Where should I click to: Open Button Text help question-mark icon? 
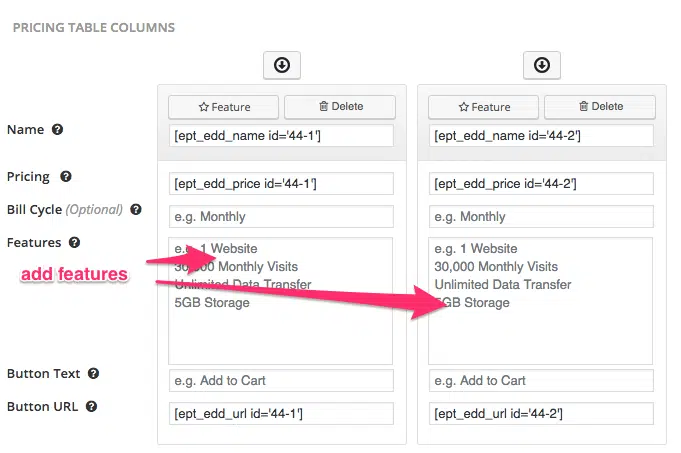pyautogui.click(x=93, y=374)
